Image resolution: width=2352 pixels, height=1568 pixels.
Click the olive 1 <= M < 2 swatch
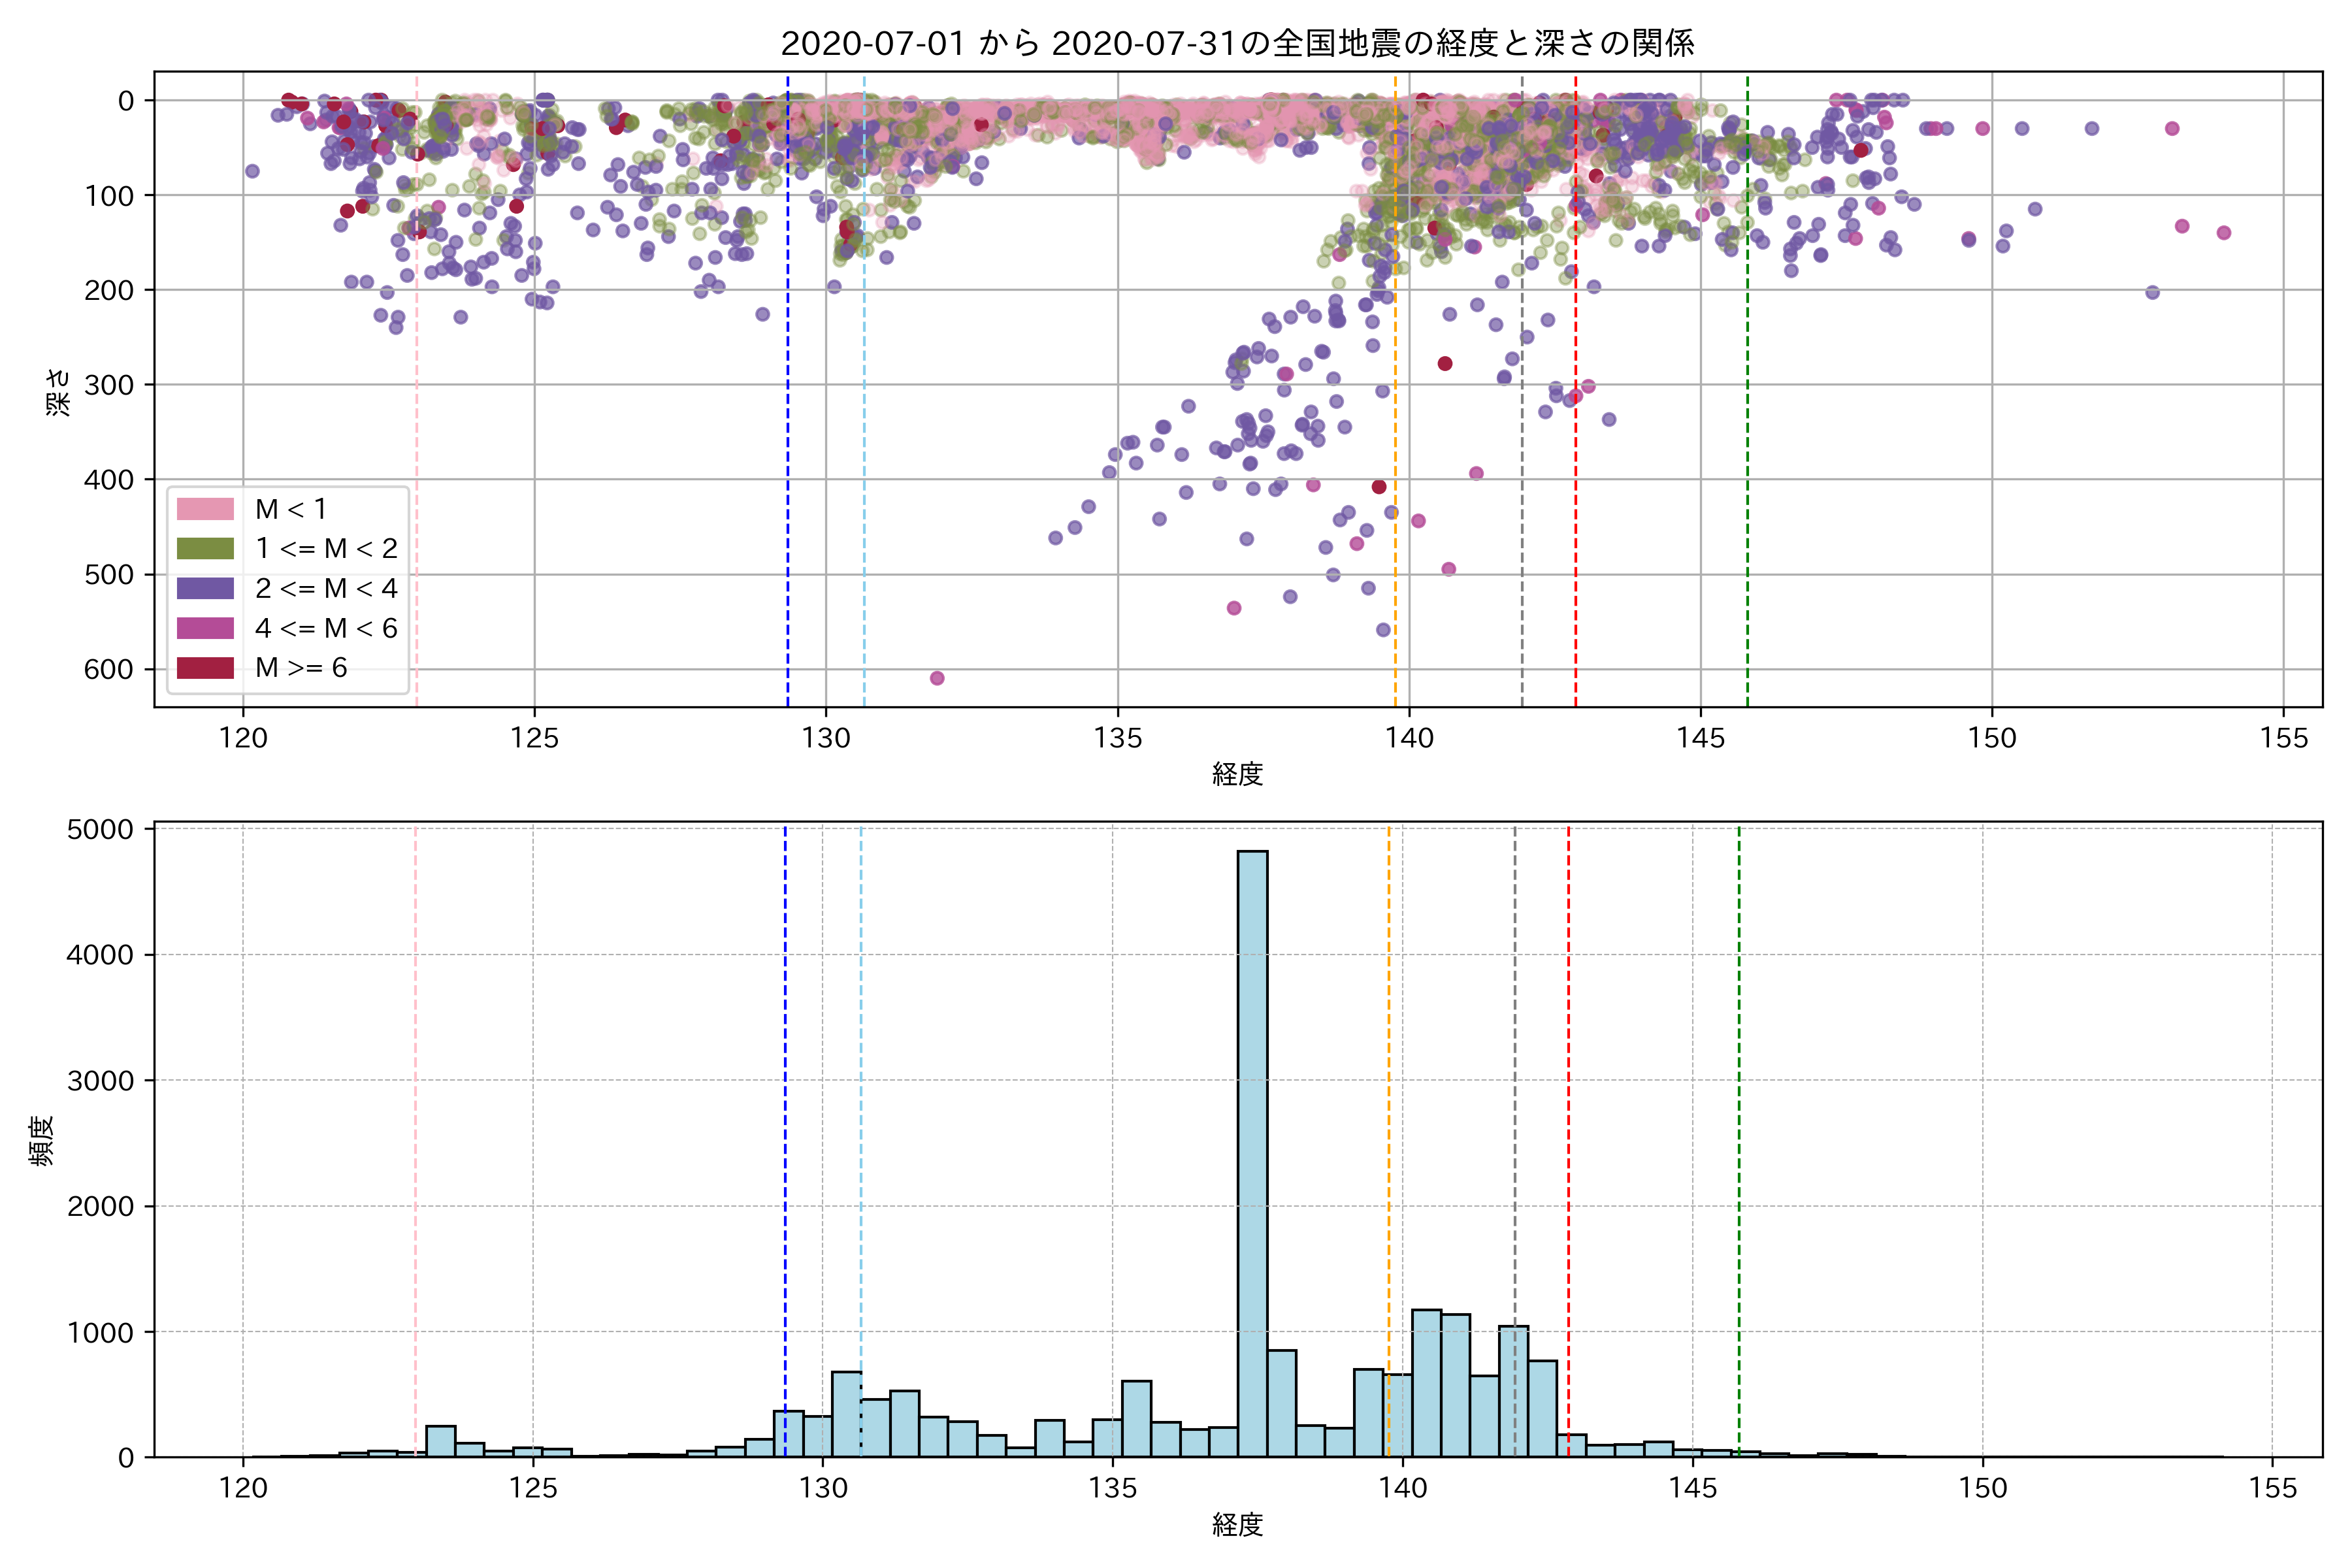(205, 548)
